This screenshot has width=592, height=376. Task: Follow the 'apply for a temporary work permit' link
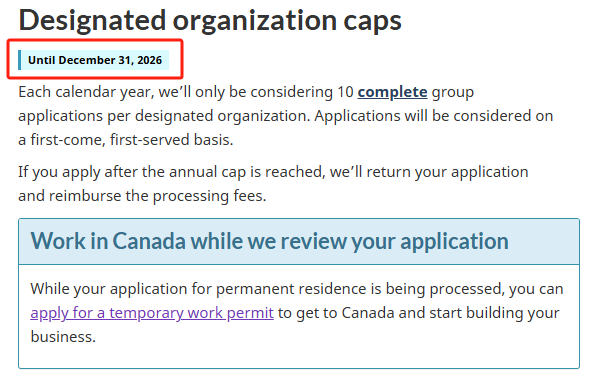click(152, 313)
